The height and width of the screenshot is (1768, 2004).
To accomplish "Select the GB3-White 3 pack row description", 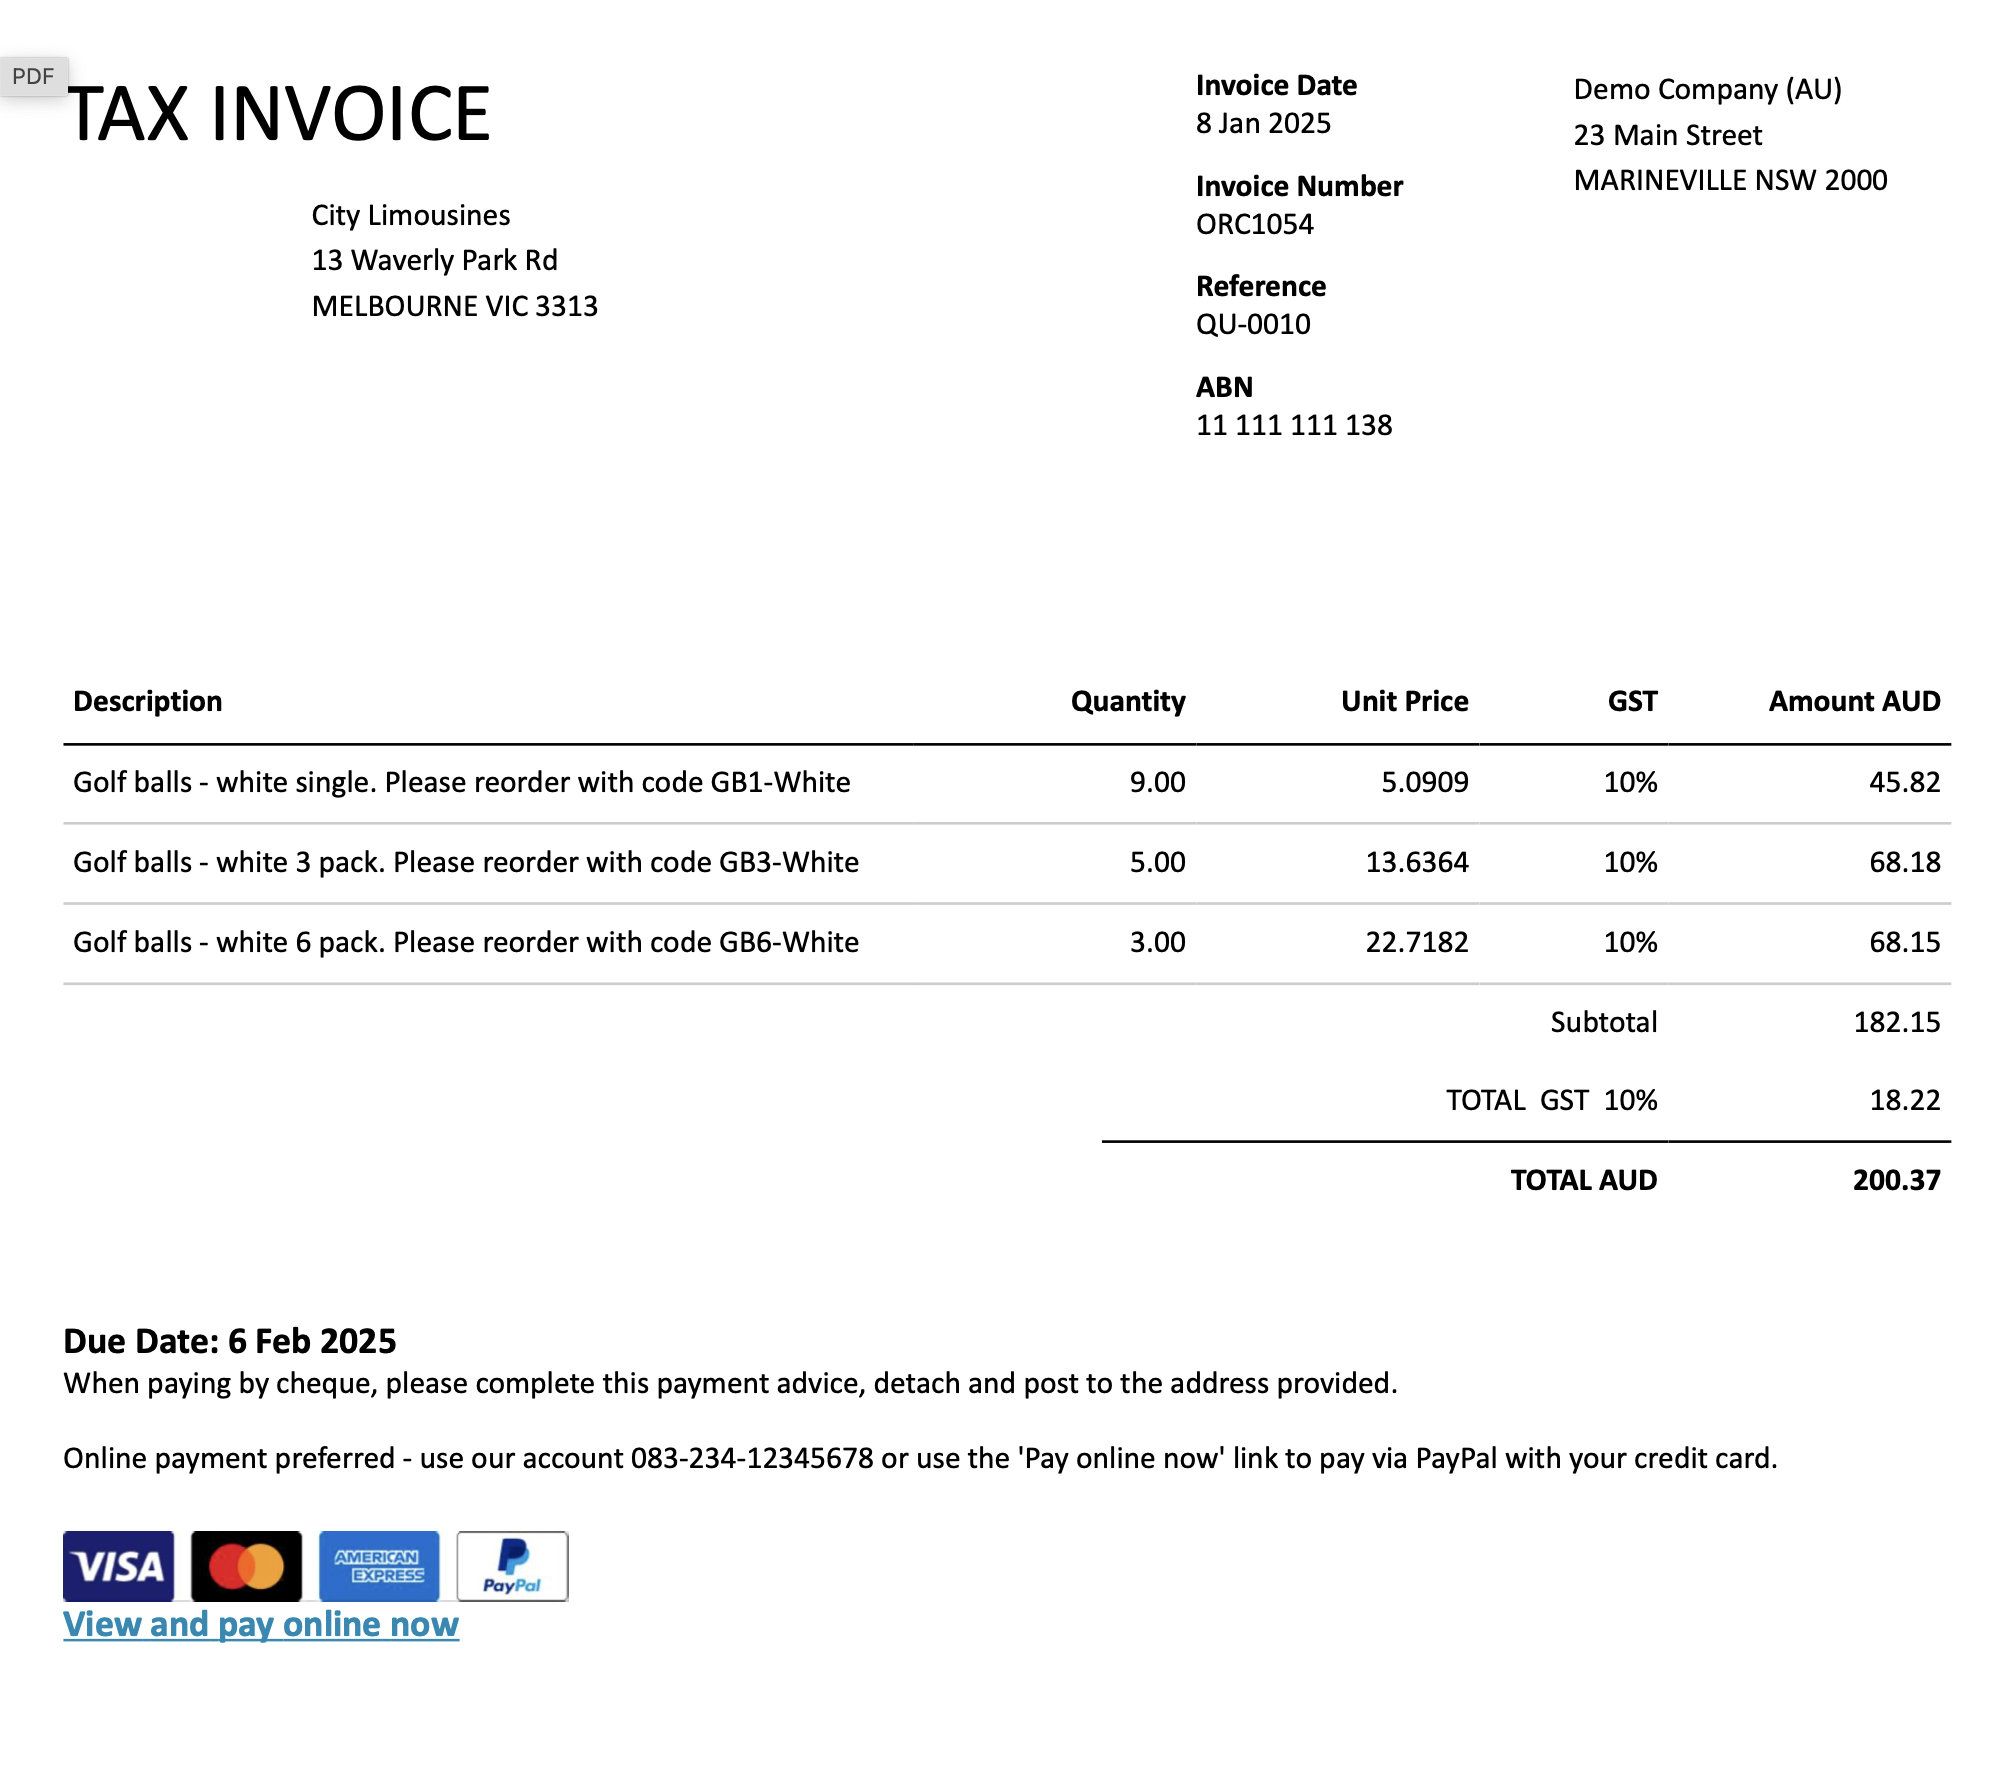I will coord(465,862).
